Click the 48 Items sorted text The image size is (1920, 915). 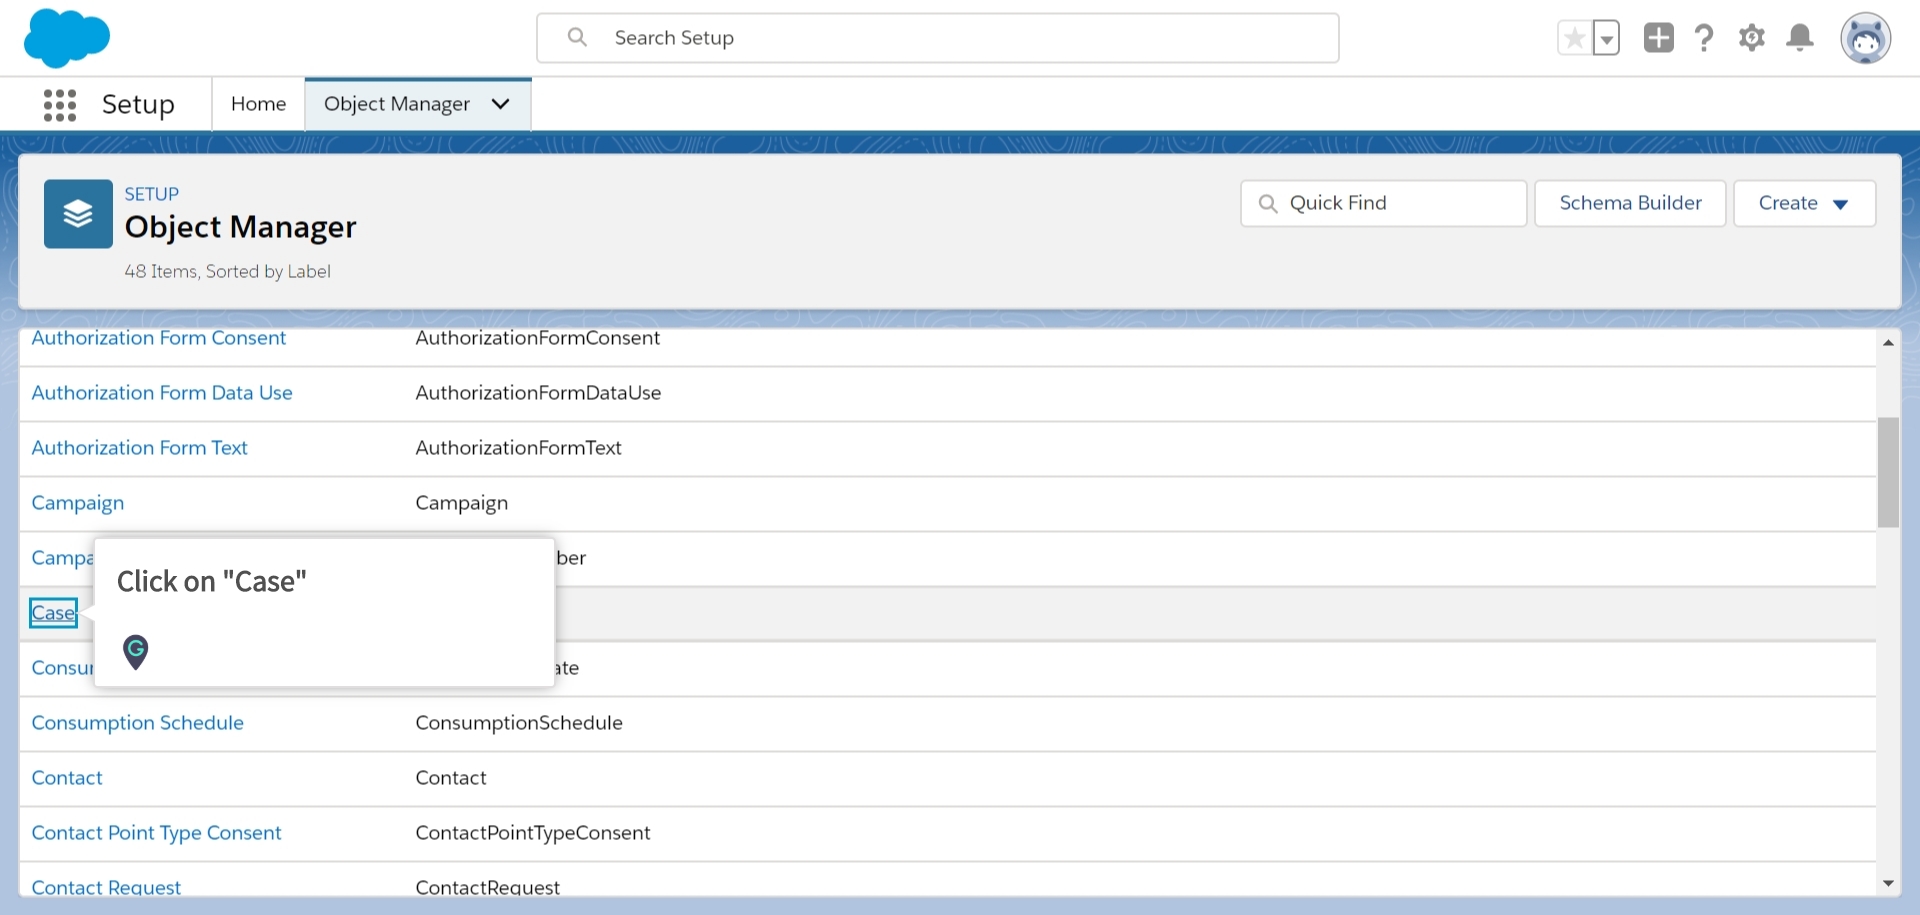pyautogui.click(x=227, y=271)
